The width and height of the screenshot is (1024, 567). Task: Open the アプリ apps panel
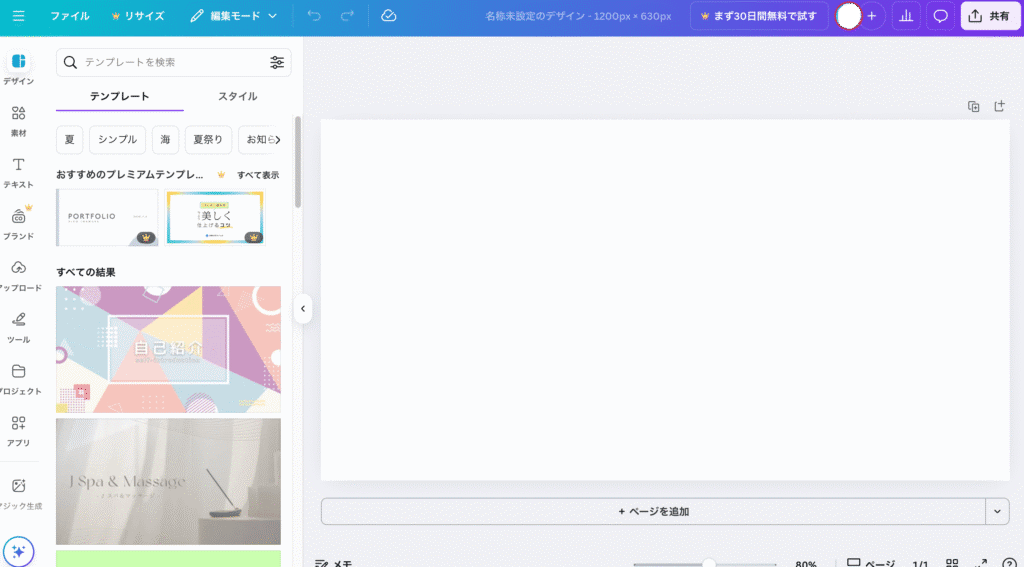(18, 430)
